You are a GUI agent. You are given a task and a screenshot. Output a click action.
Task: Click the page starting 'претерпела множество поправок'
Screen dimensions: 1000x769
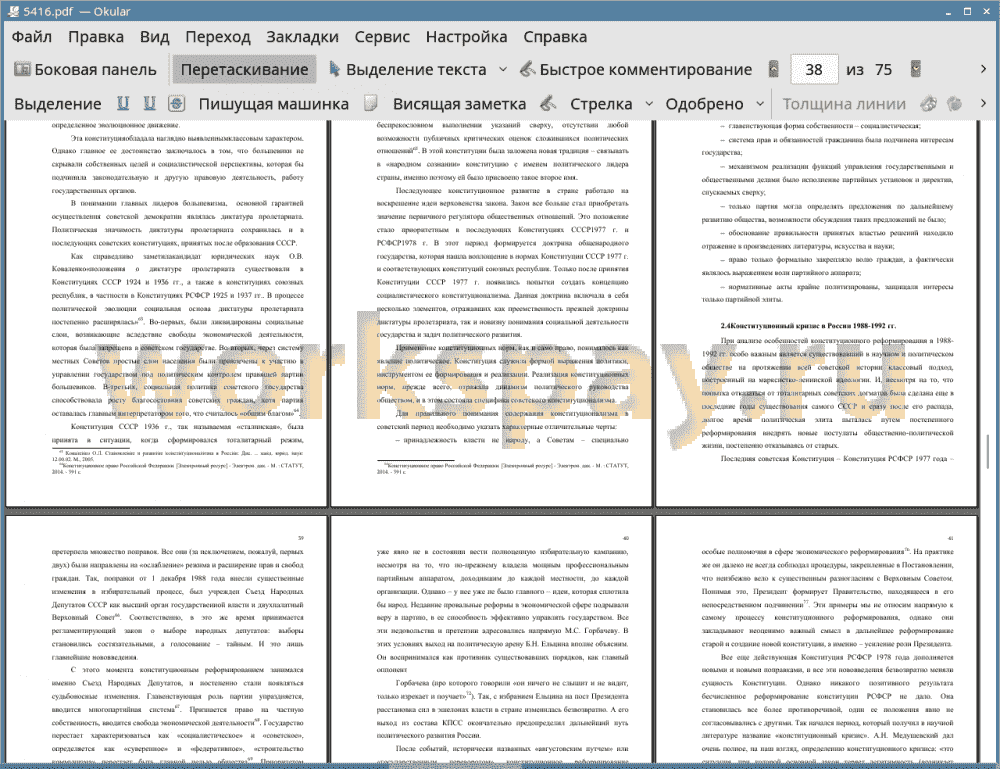tap(166, 640)
